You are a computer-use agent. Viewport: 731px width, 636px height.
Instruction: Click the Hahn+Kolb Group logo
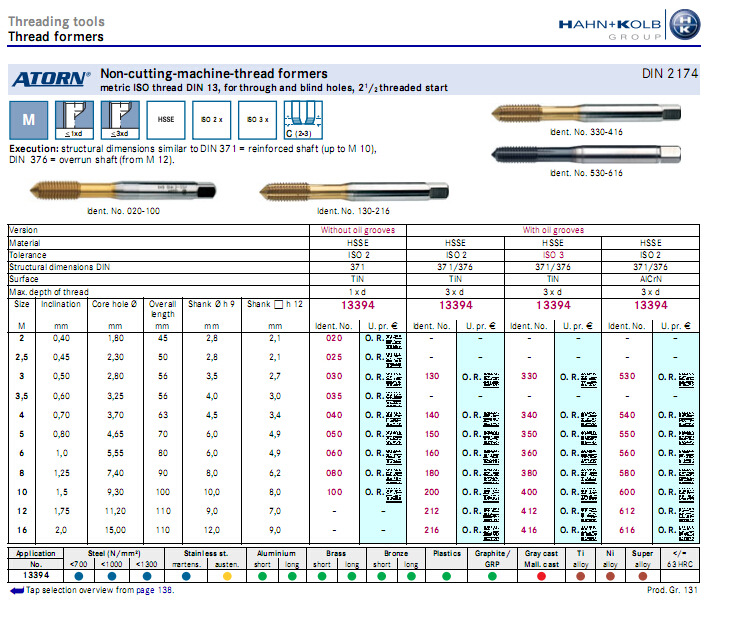point(629,25)
